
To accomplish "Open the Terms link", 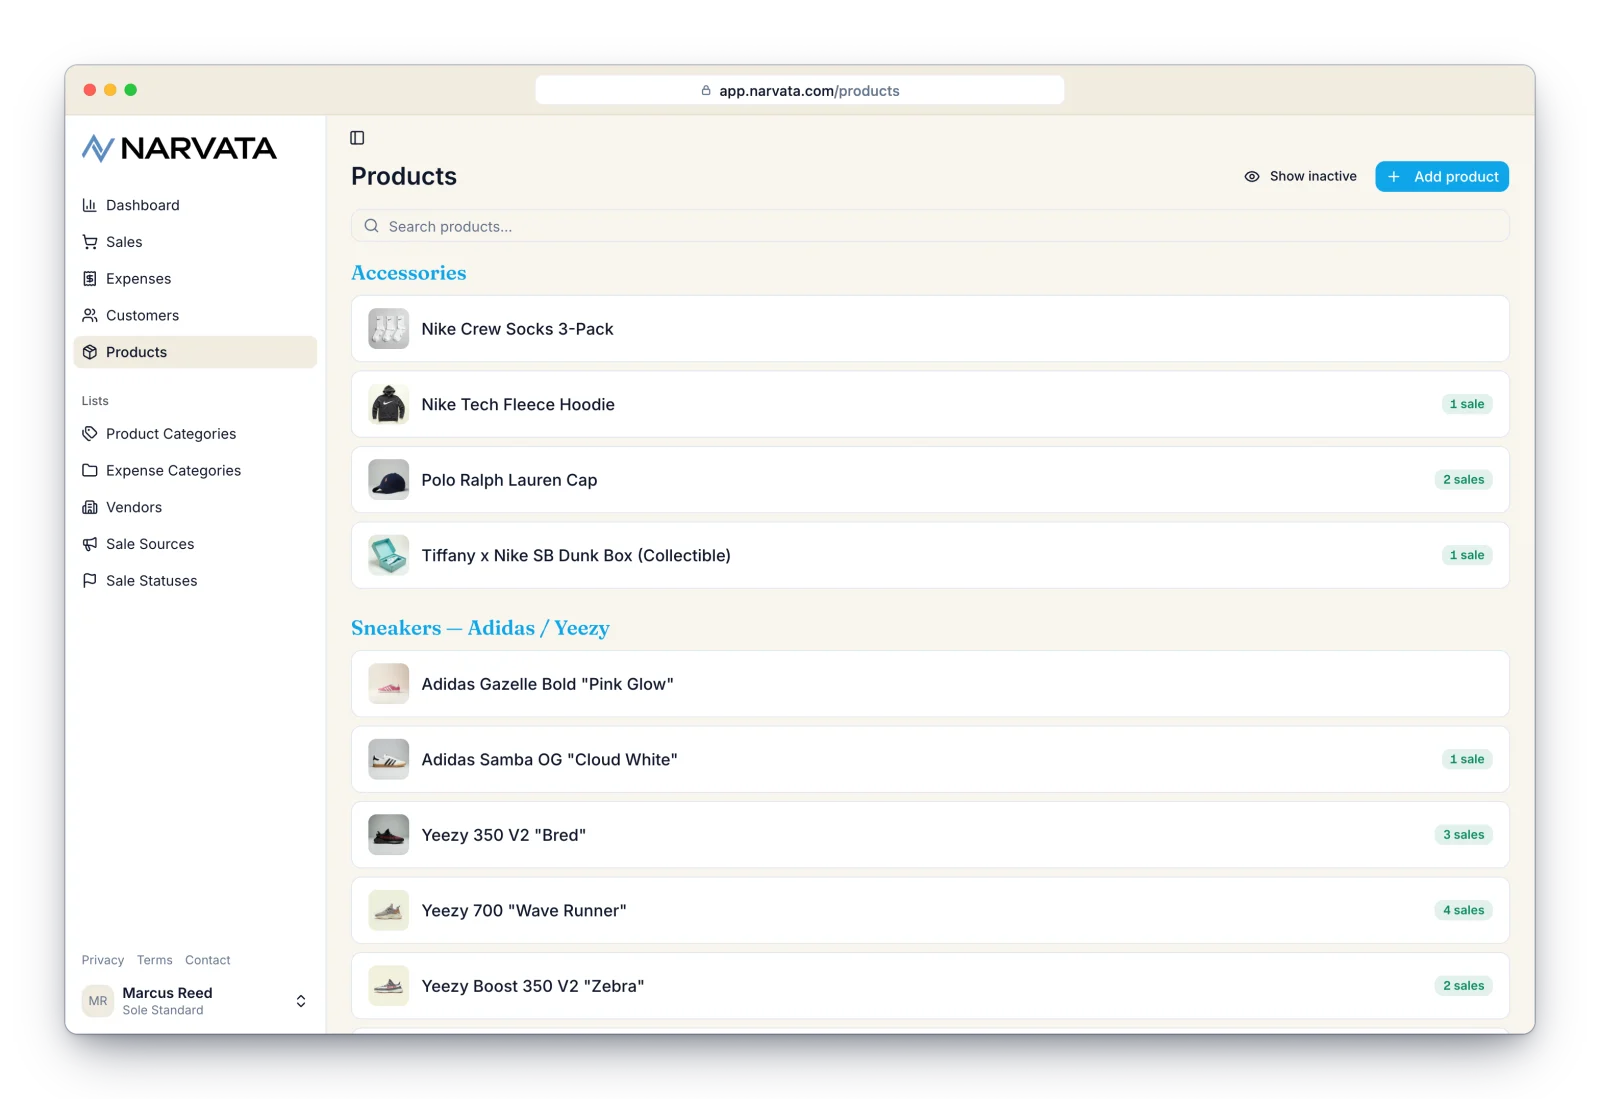I will 155,960.
